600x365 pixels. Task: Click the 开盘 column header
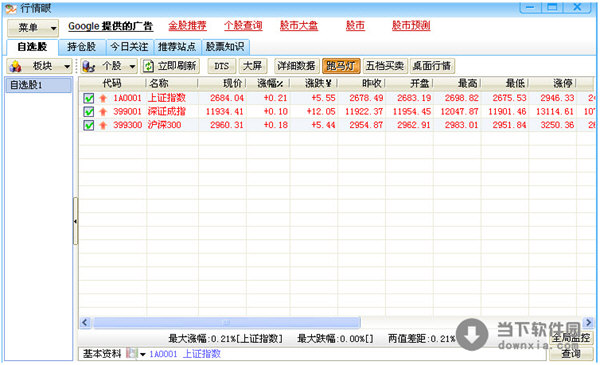click(x=409, y=83)
